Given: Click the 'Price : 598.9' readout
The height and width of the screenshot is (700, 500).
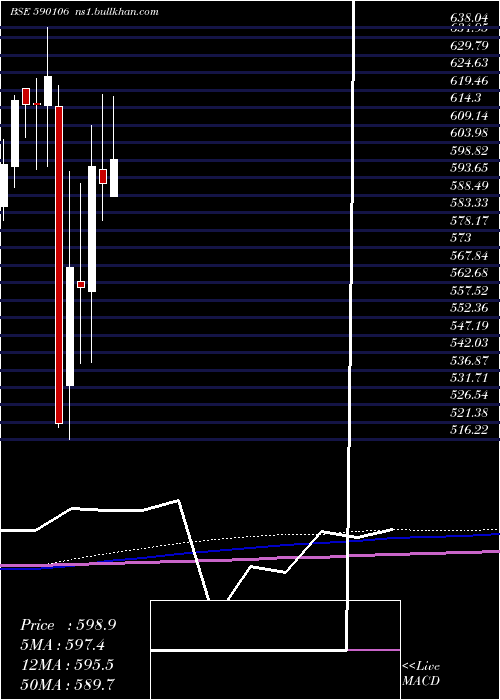Looking at the screenshot, I should click(x=68, y=625).
